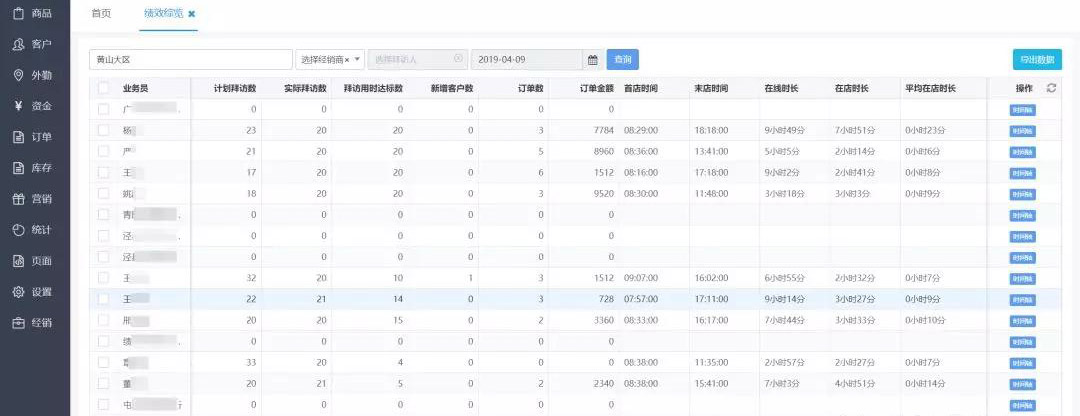
Task: Open the 商品 section in sidebar
Action: point(34,13)
